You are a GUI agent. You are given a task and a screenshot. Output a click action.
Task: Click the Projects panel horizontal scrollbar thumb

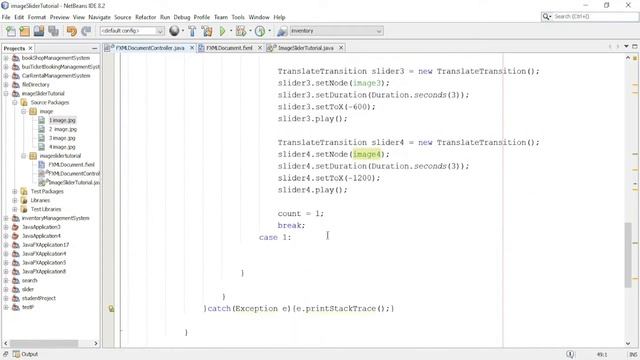click(x=44, y=343)
